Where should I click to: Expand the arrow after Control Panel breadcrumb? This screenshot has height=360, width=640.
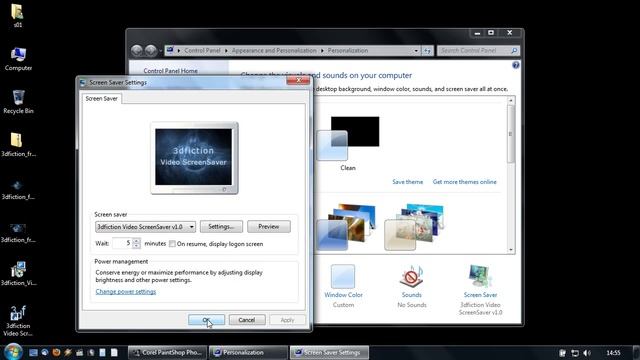point(226,51)
